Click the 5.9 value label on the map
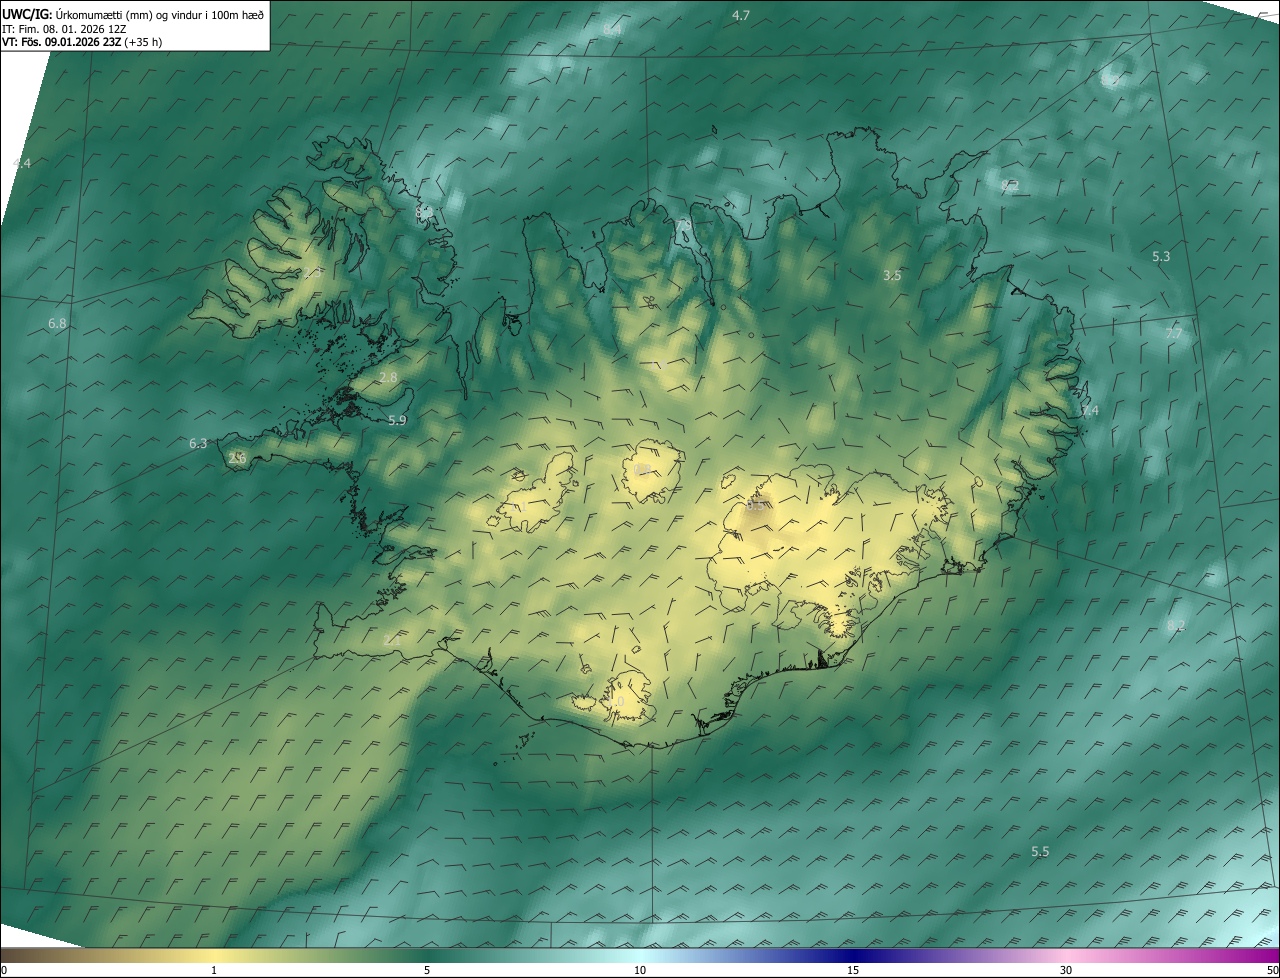This screenshot has height=978, width=1280. [x=397, y=420]
